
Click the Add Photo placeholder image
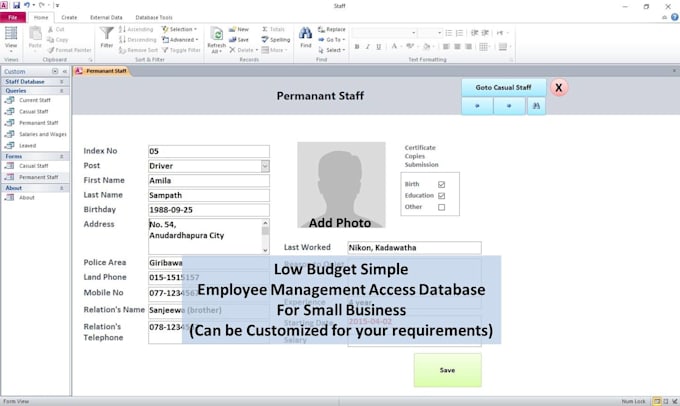pos(341,185)
